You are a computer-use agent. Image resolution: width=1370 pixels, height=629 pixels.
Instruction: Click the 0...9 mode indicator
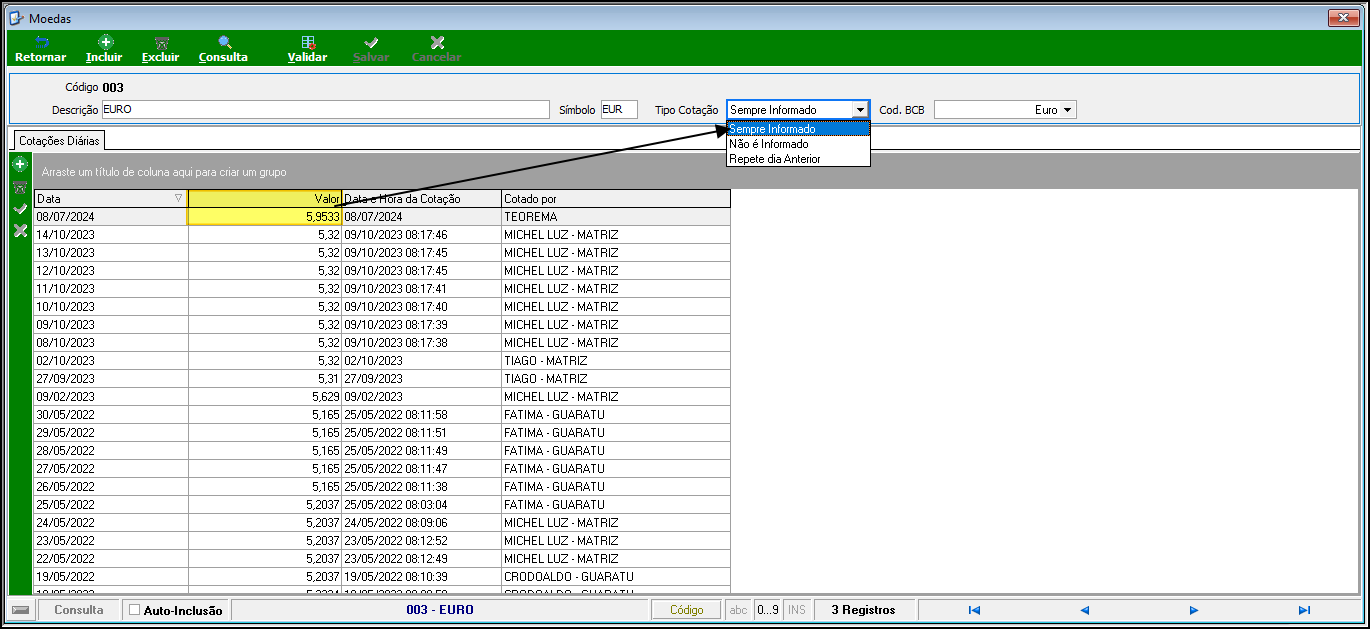(768, 610)
